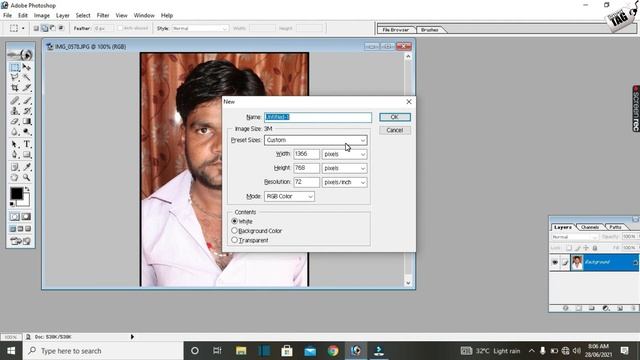Select the Type tool

point(27,144)
